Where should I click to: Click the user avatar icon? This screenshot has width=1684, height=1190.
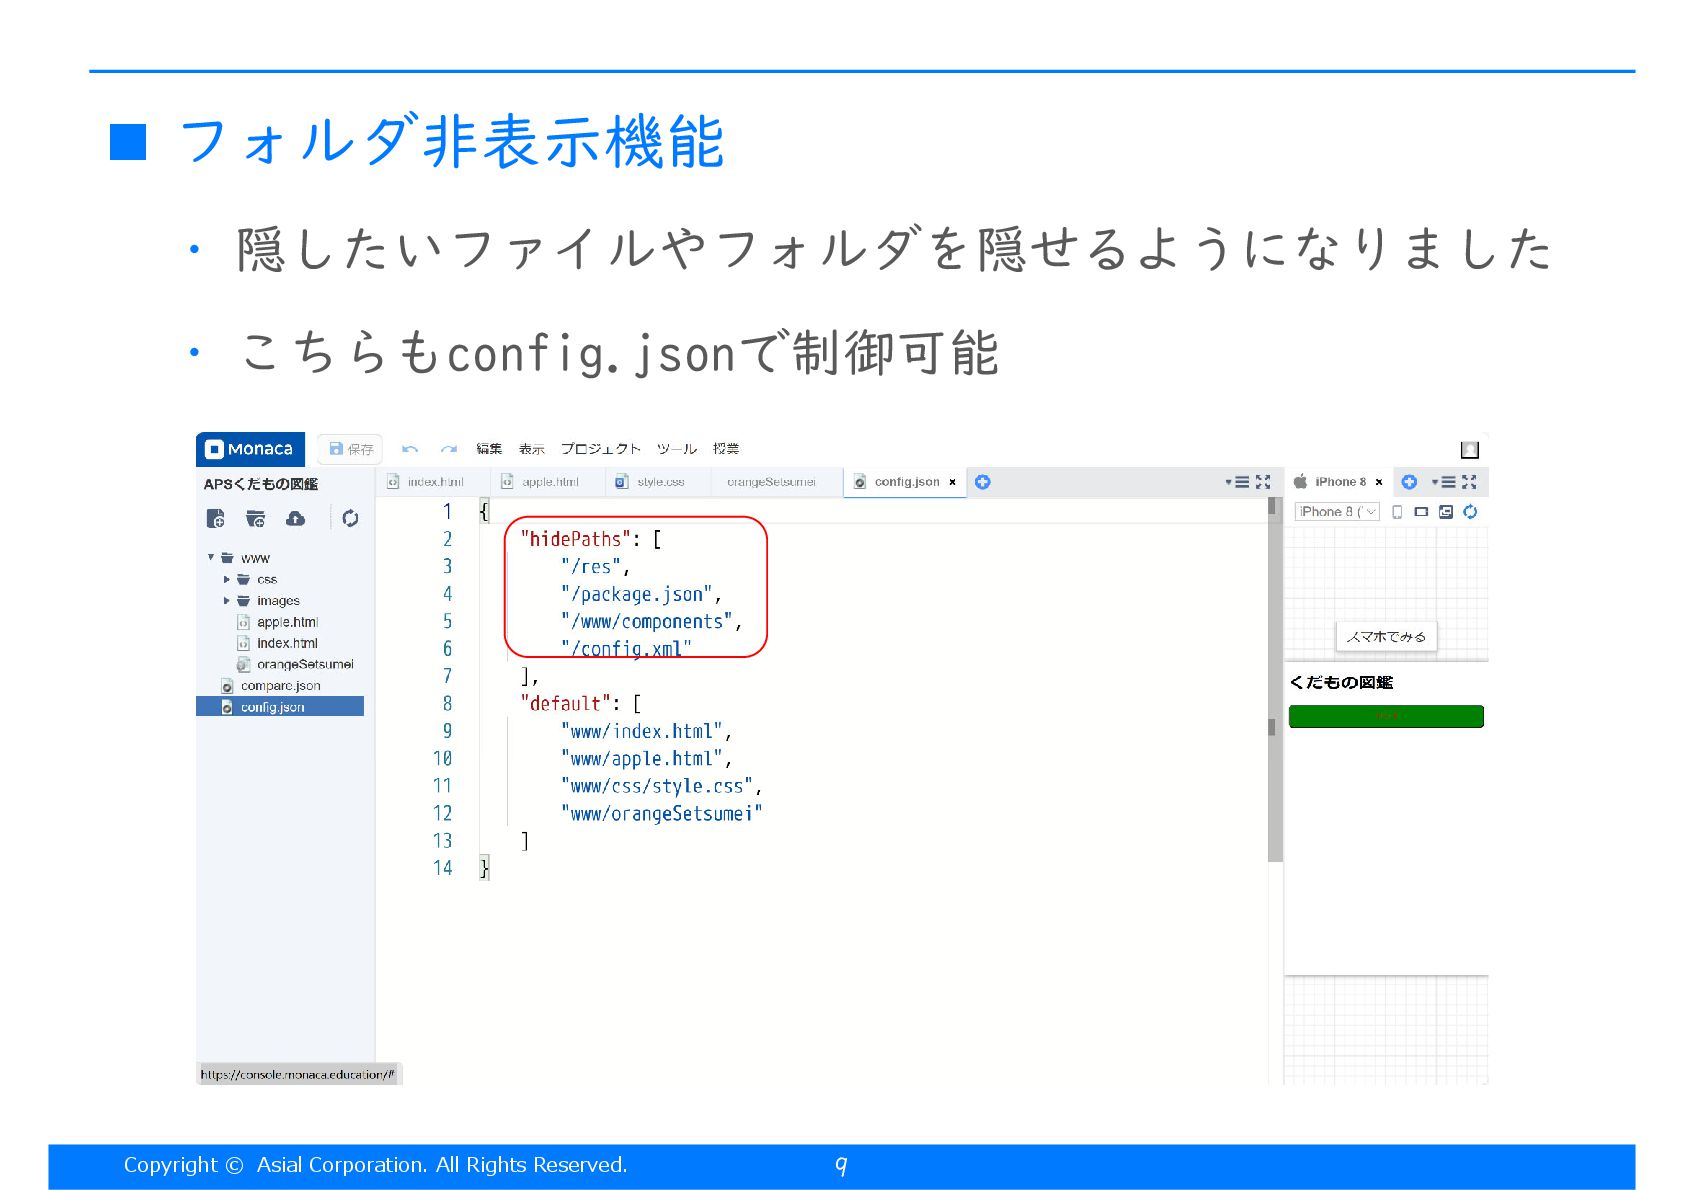pos(1469,450)
